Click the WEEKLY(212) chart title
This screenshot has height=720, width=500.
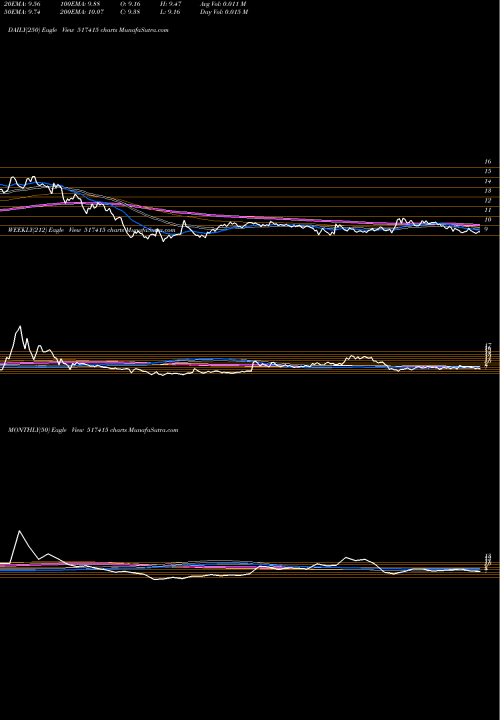point(91,230)
